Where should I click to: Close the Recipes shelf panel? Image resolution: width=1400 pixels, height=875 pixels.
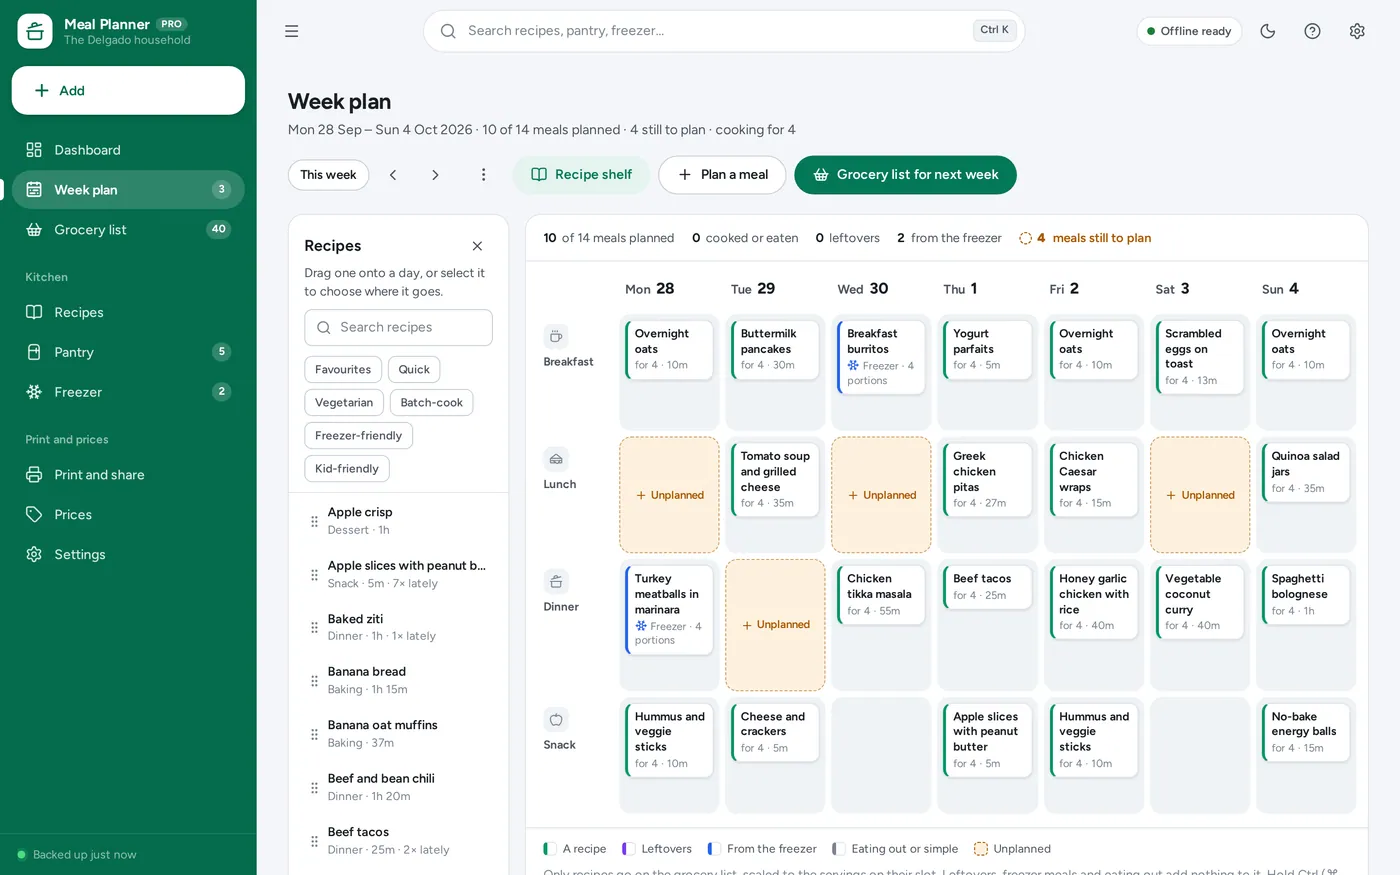point(477,246)
